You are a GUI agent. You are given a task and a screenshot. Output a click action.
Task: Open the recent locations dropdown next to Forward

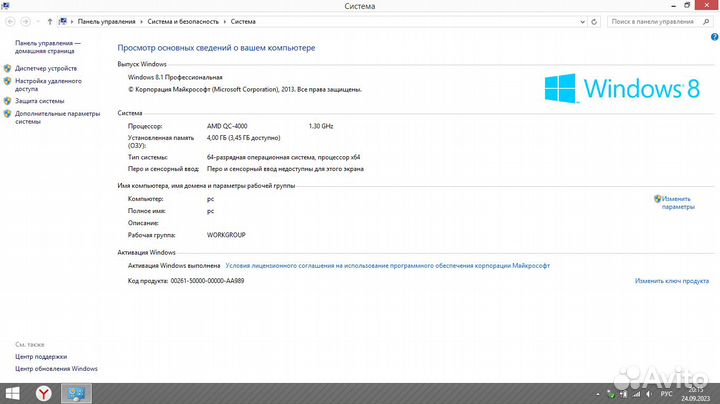pos(38,22)
